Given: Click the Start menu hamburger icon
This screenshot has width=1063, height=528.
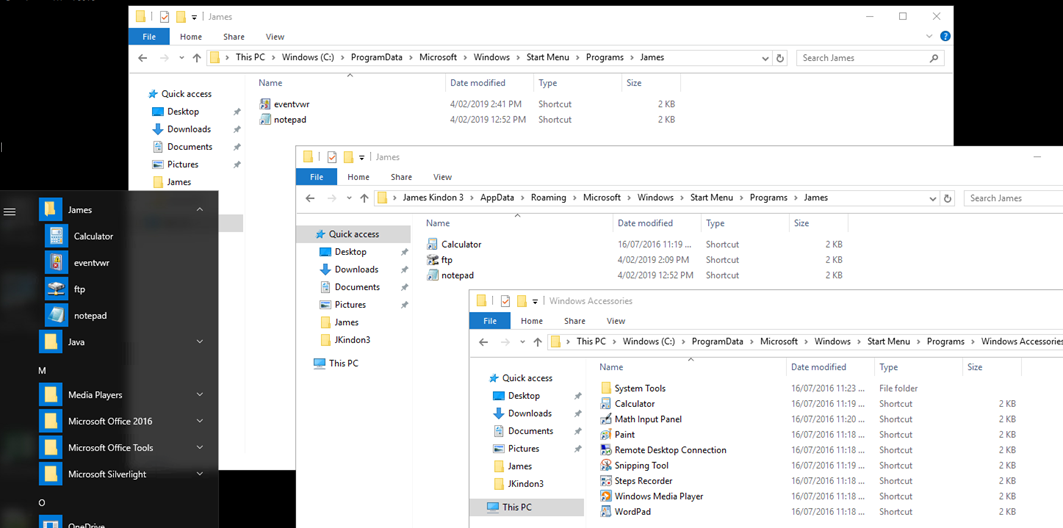Looking at the screenshot, I should click(9, 211).
